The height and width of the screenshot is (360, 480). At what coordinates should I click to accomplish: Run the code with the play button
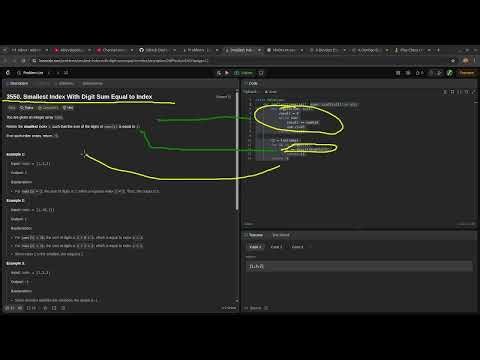tap(227, 73)
